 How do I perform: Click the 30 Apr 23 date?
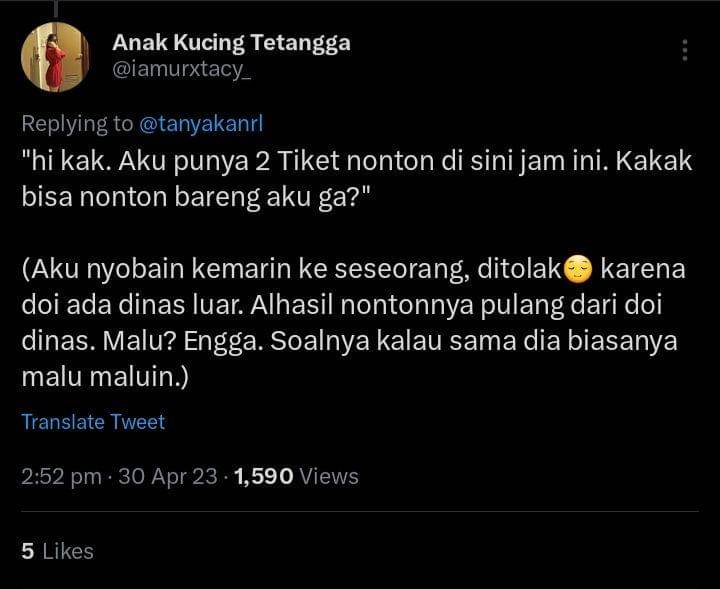point(167,476)
